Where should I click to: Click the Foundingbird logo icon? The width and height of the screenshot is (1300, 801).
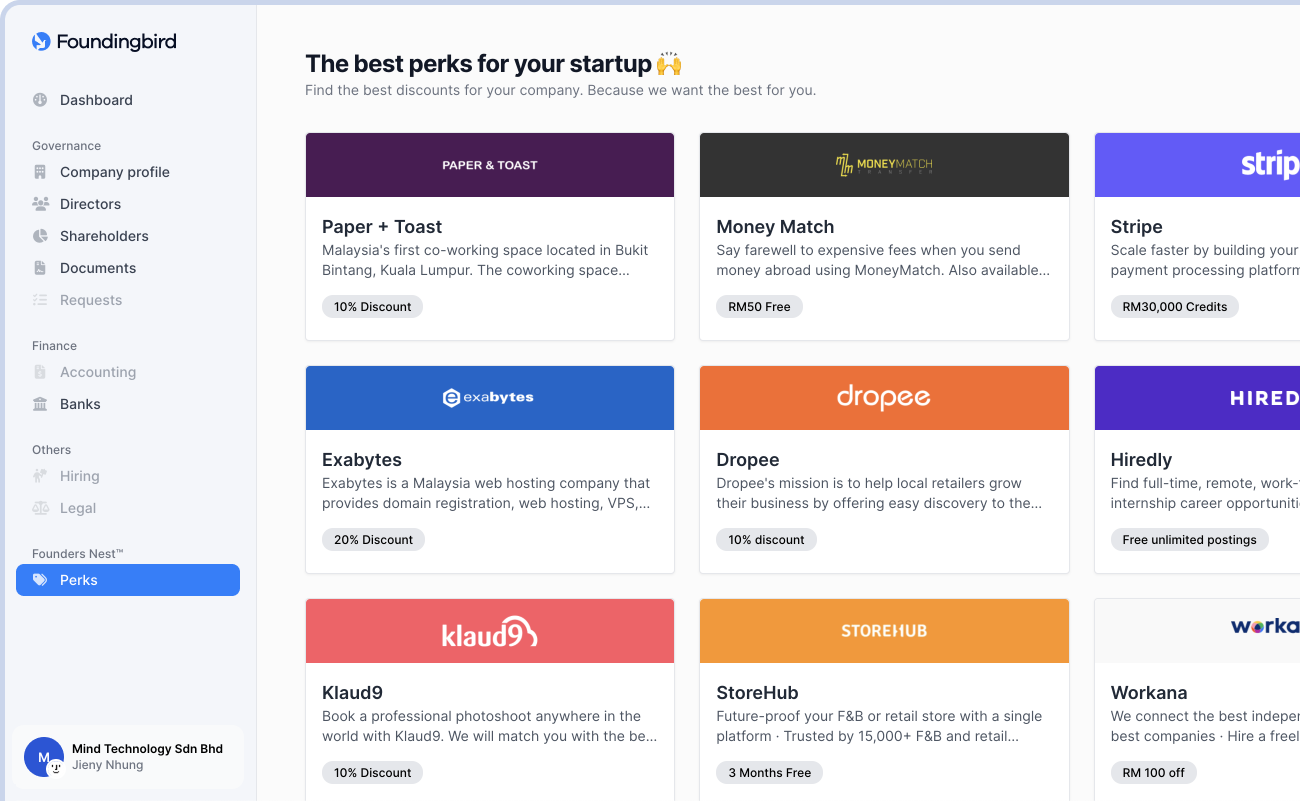[x=41, y=41]
